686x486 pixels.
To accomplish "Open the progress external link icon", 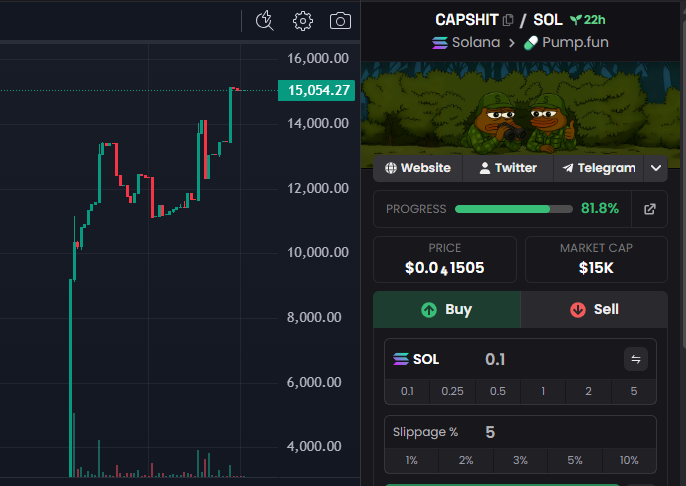I will click(650, 209).
